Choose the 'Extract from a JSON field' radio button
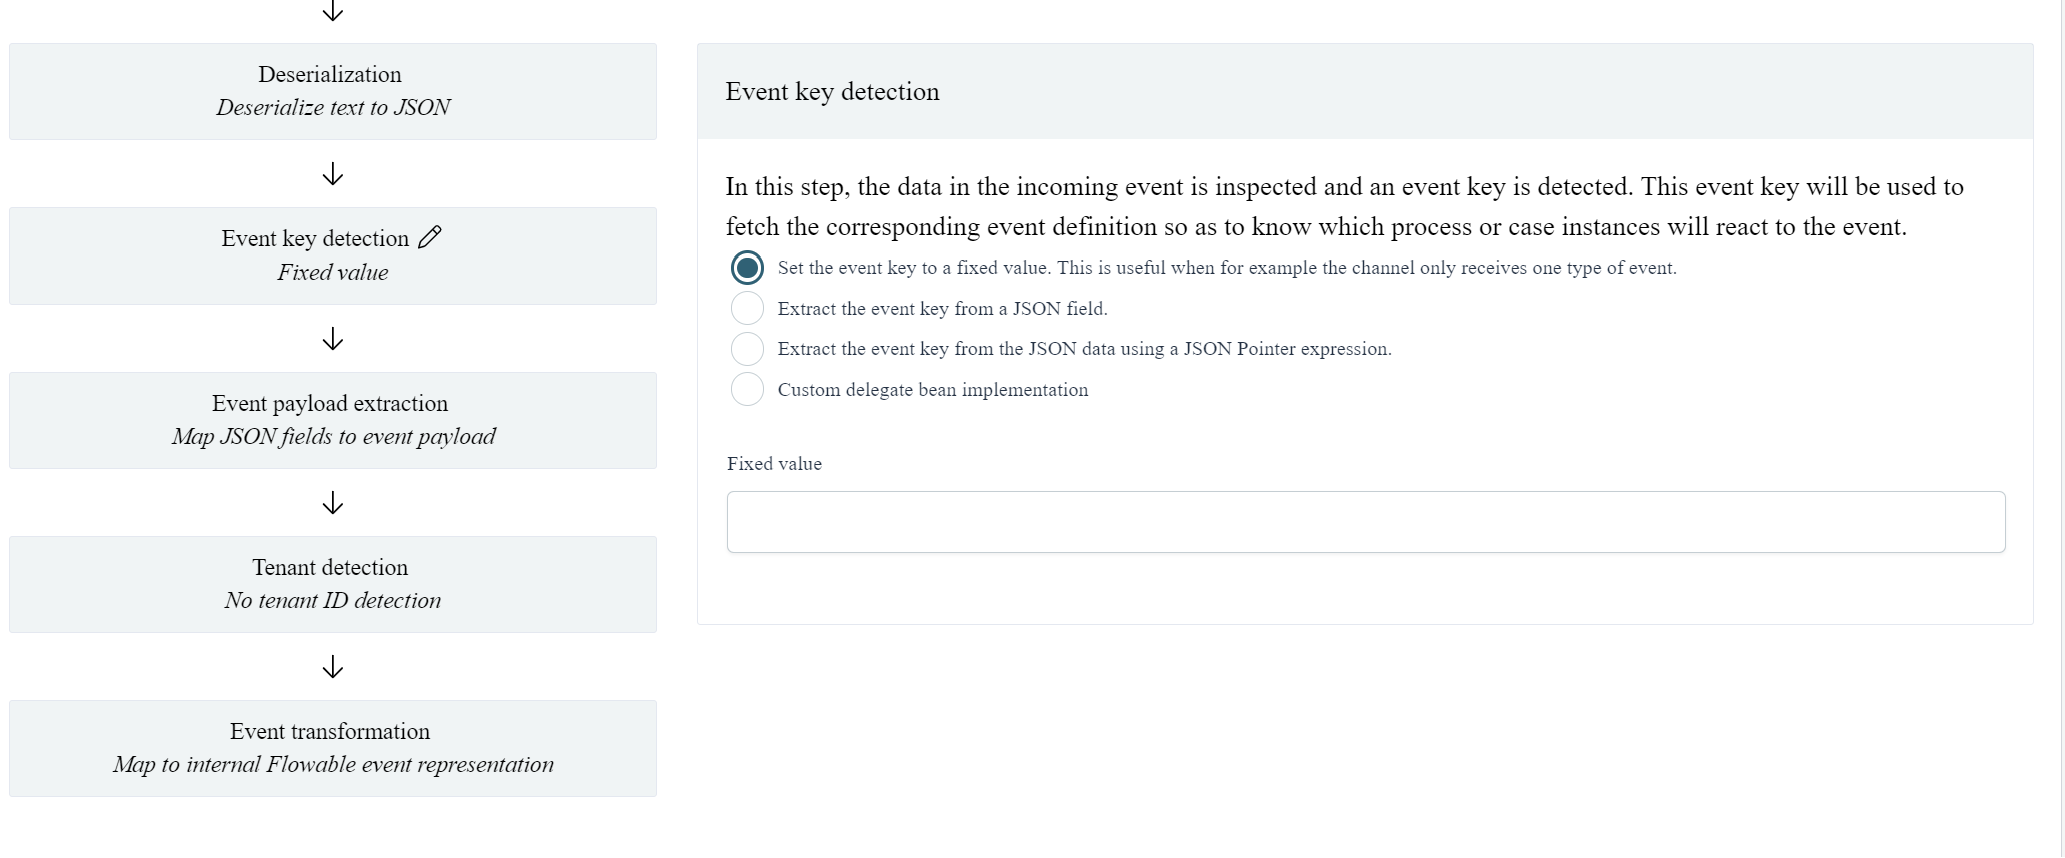This screenshot has width=2065, height=858. (747, 308)
